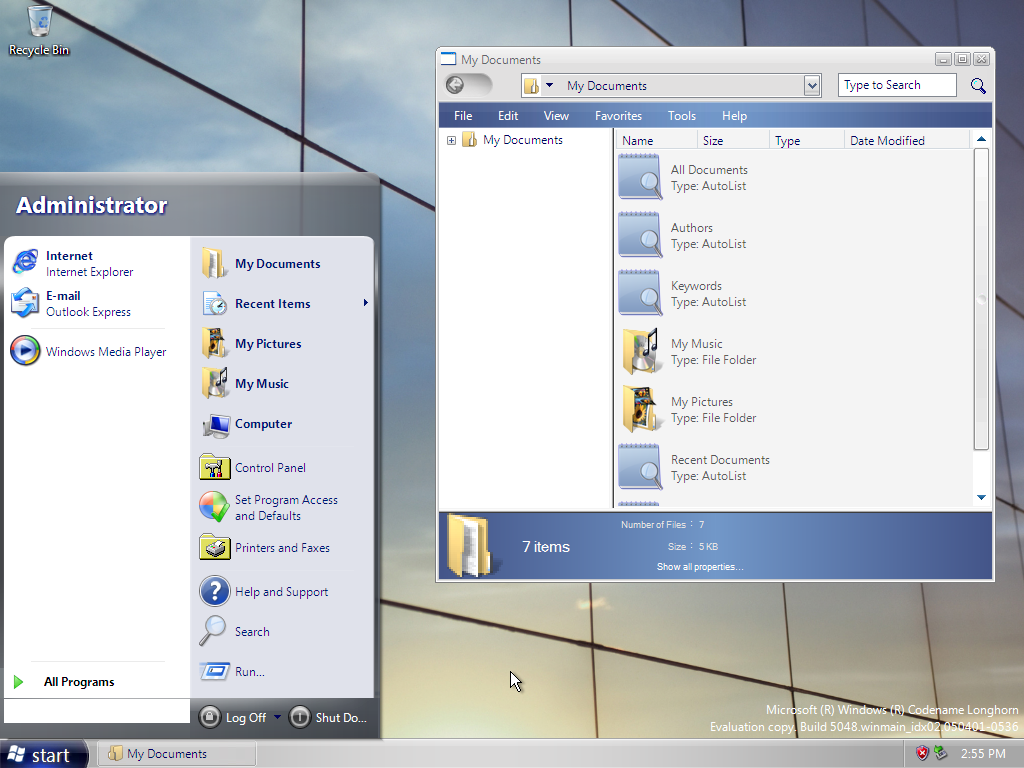Click the Type to Search input field
1024x768 pixels.
coord(896,86)
